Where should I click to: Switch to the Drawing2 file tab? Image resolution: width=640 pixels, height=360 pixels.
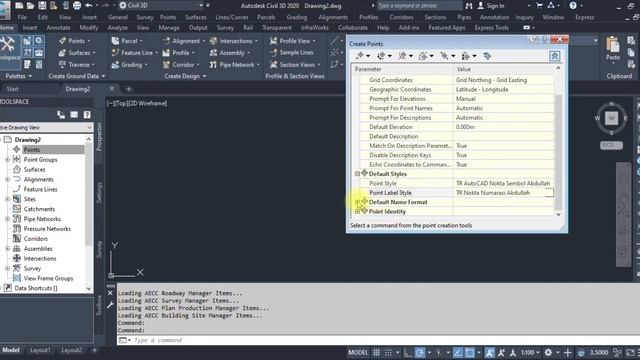[78, 89]
